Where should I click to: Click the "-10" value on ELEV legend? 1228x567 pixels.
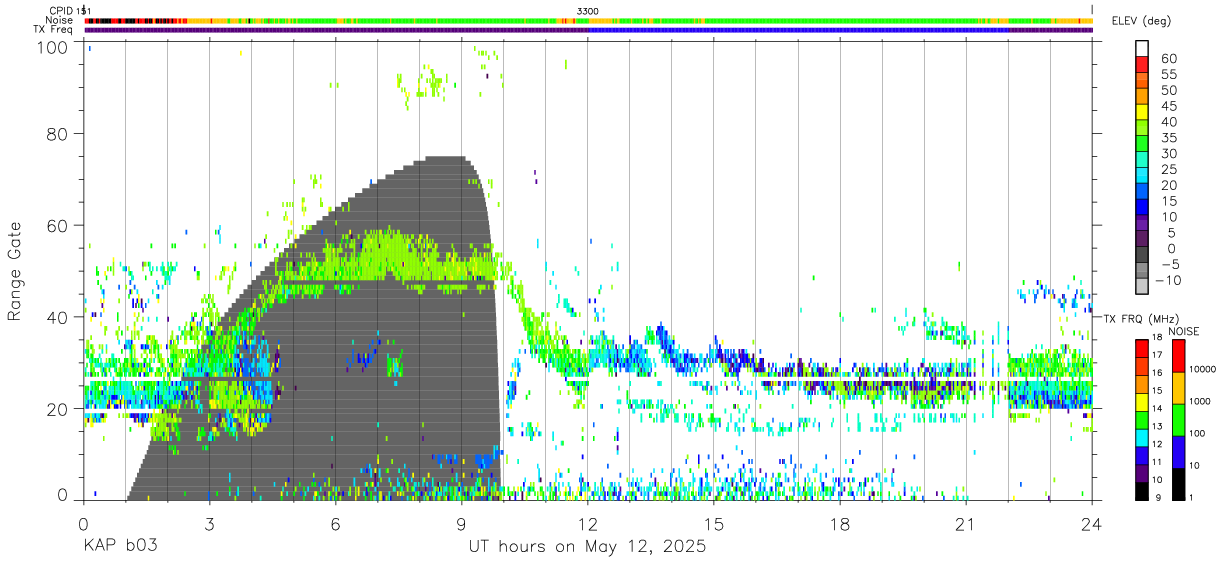[x=1168, y=281]
